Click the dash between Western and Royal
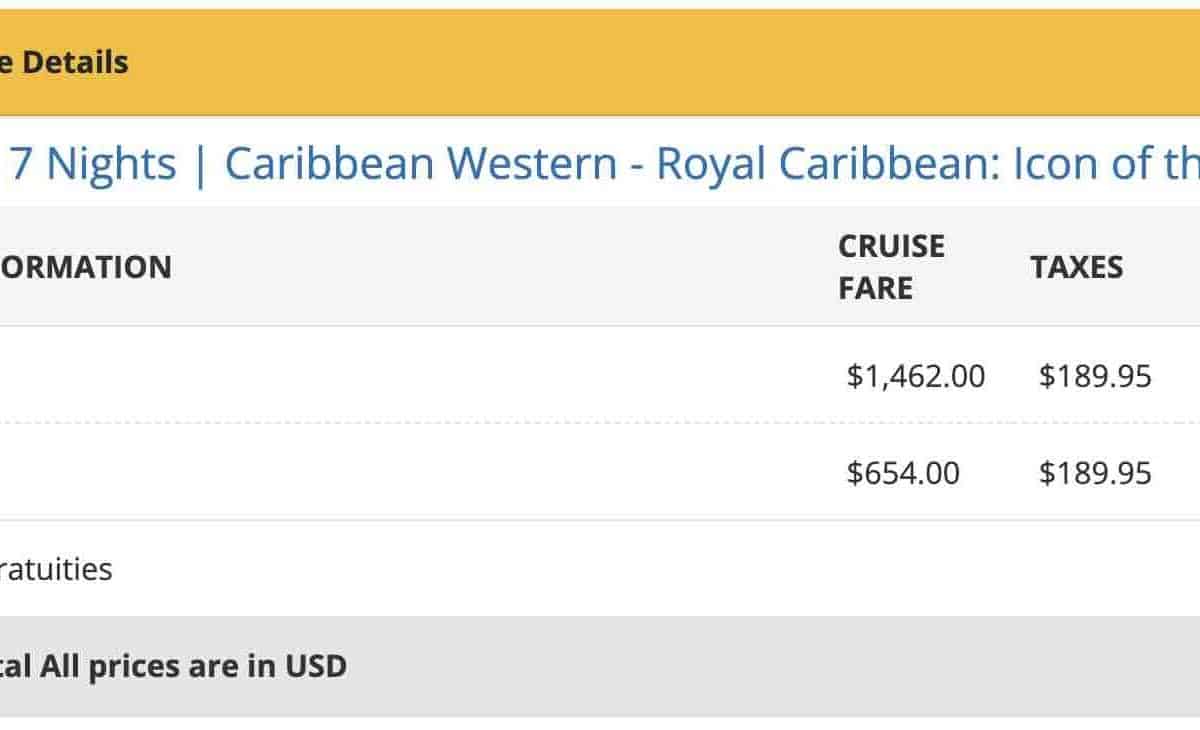The image size is (1200, 730). (636, 165)
